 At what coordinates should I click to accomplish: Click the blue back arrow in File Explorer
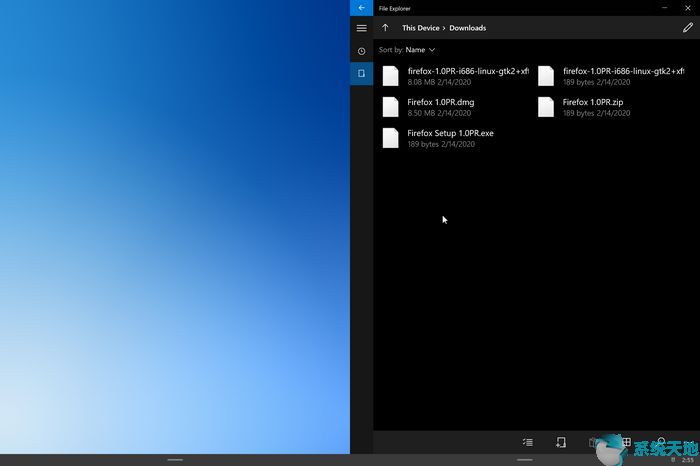361,8
